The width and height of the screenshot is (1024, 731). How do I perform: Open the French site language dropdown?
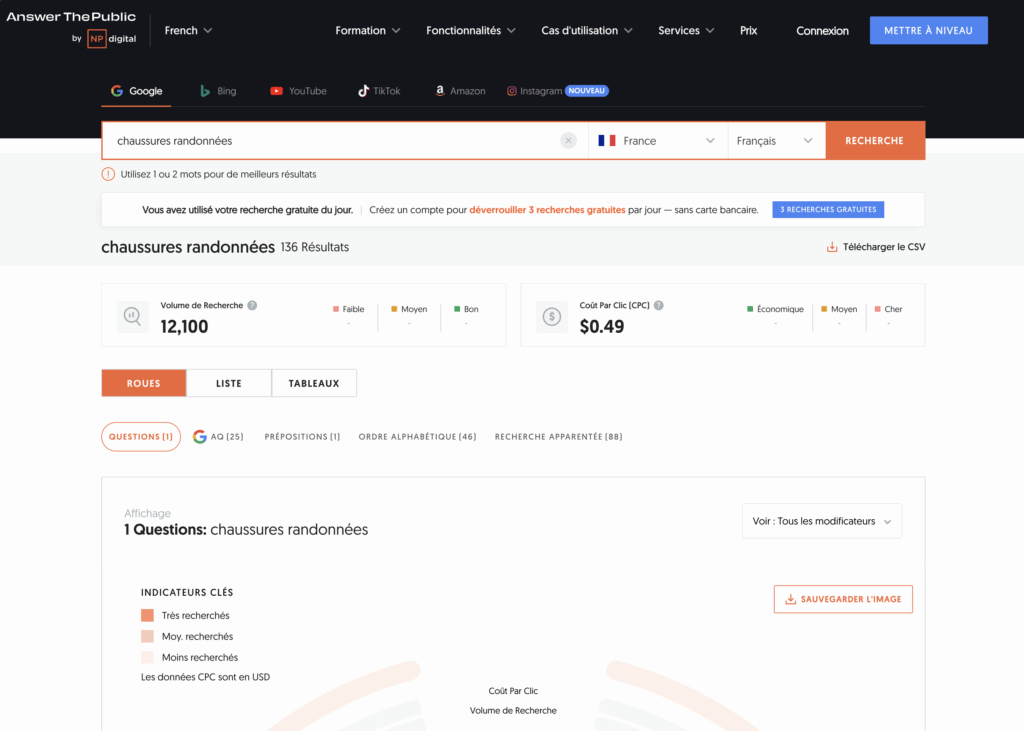click(188, 31)
